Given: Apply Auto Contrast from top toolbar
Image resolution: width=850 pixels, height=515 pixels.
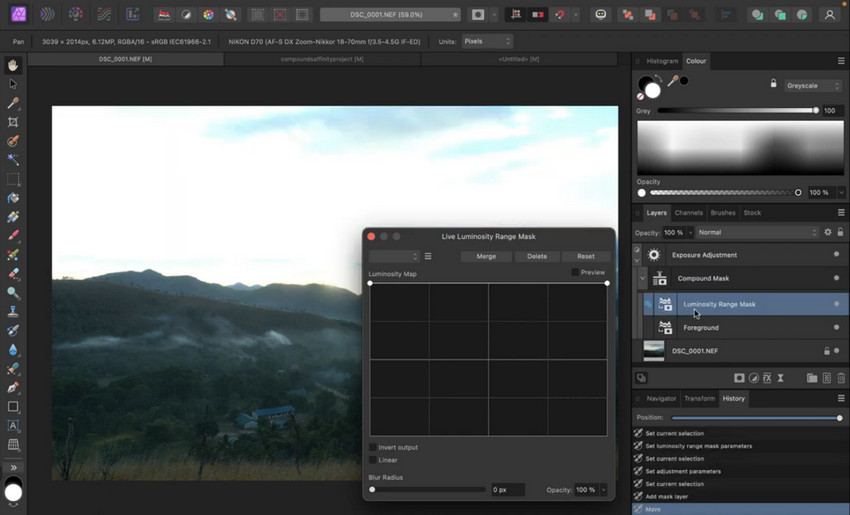Looking at the screenshot, I should pyautogui.click(x=186, y=15).
